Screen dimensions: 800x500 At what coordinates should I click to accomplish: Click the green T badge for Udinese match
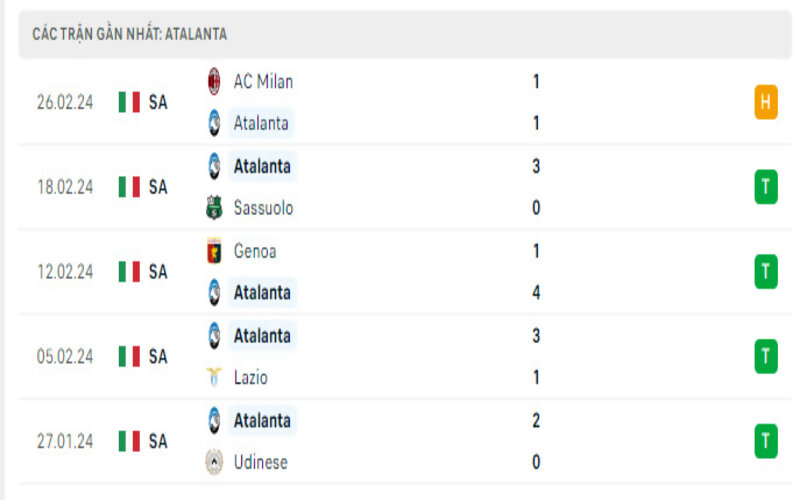(x=766, y=441)
